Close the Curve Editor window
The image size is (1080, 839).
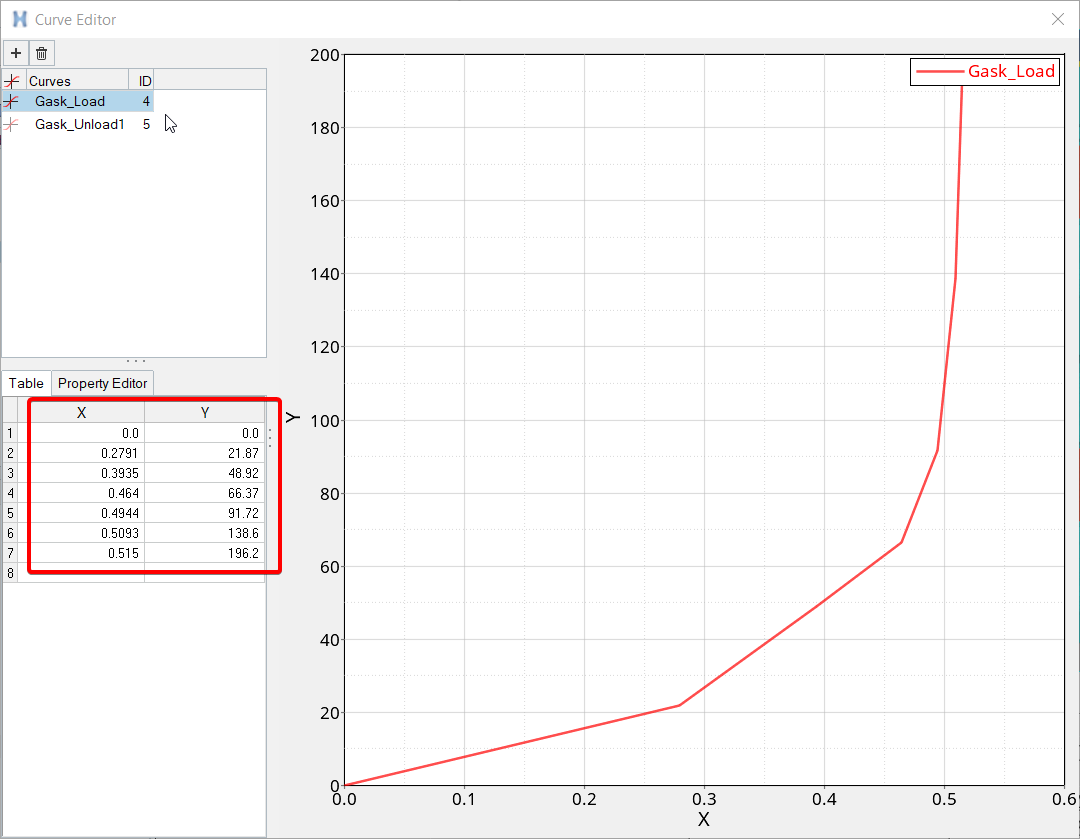pos(1058,19)
